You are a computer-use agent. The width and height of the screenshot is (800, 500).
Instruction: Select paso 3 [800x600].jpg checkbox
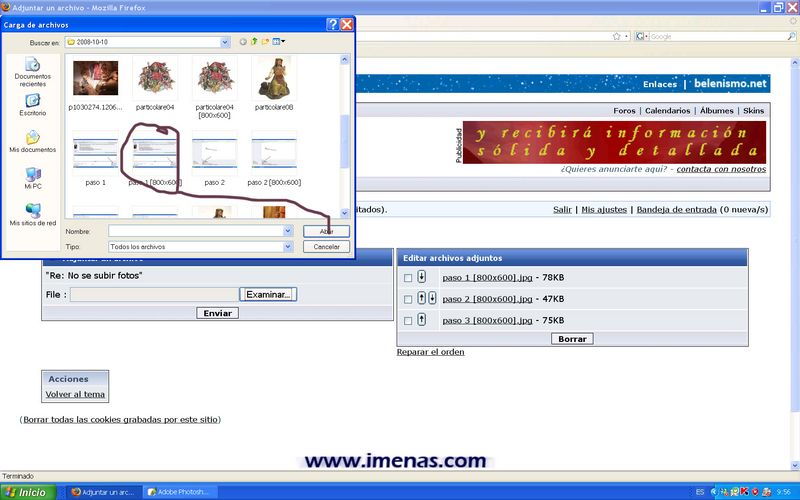pos(408,321)
